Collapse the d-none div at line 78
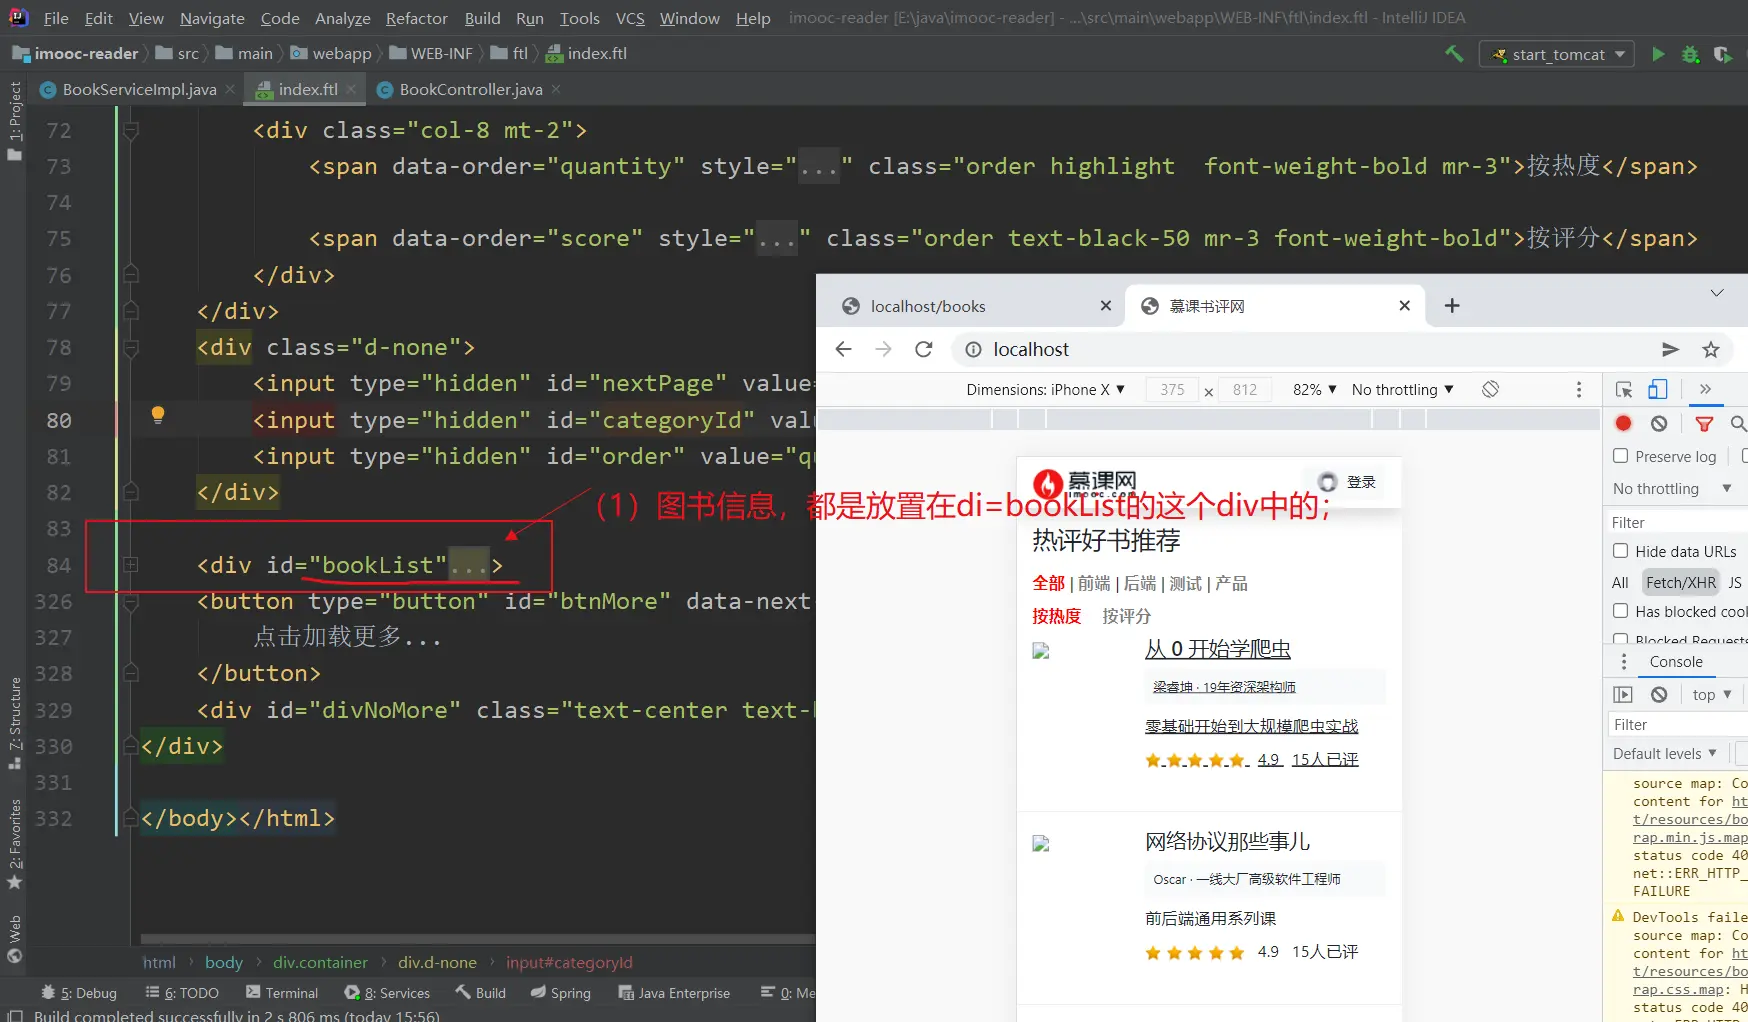The width and height of the screenshot is (1748, 1022). [130, 348]
